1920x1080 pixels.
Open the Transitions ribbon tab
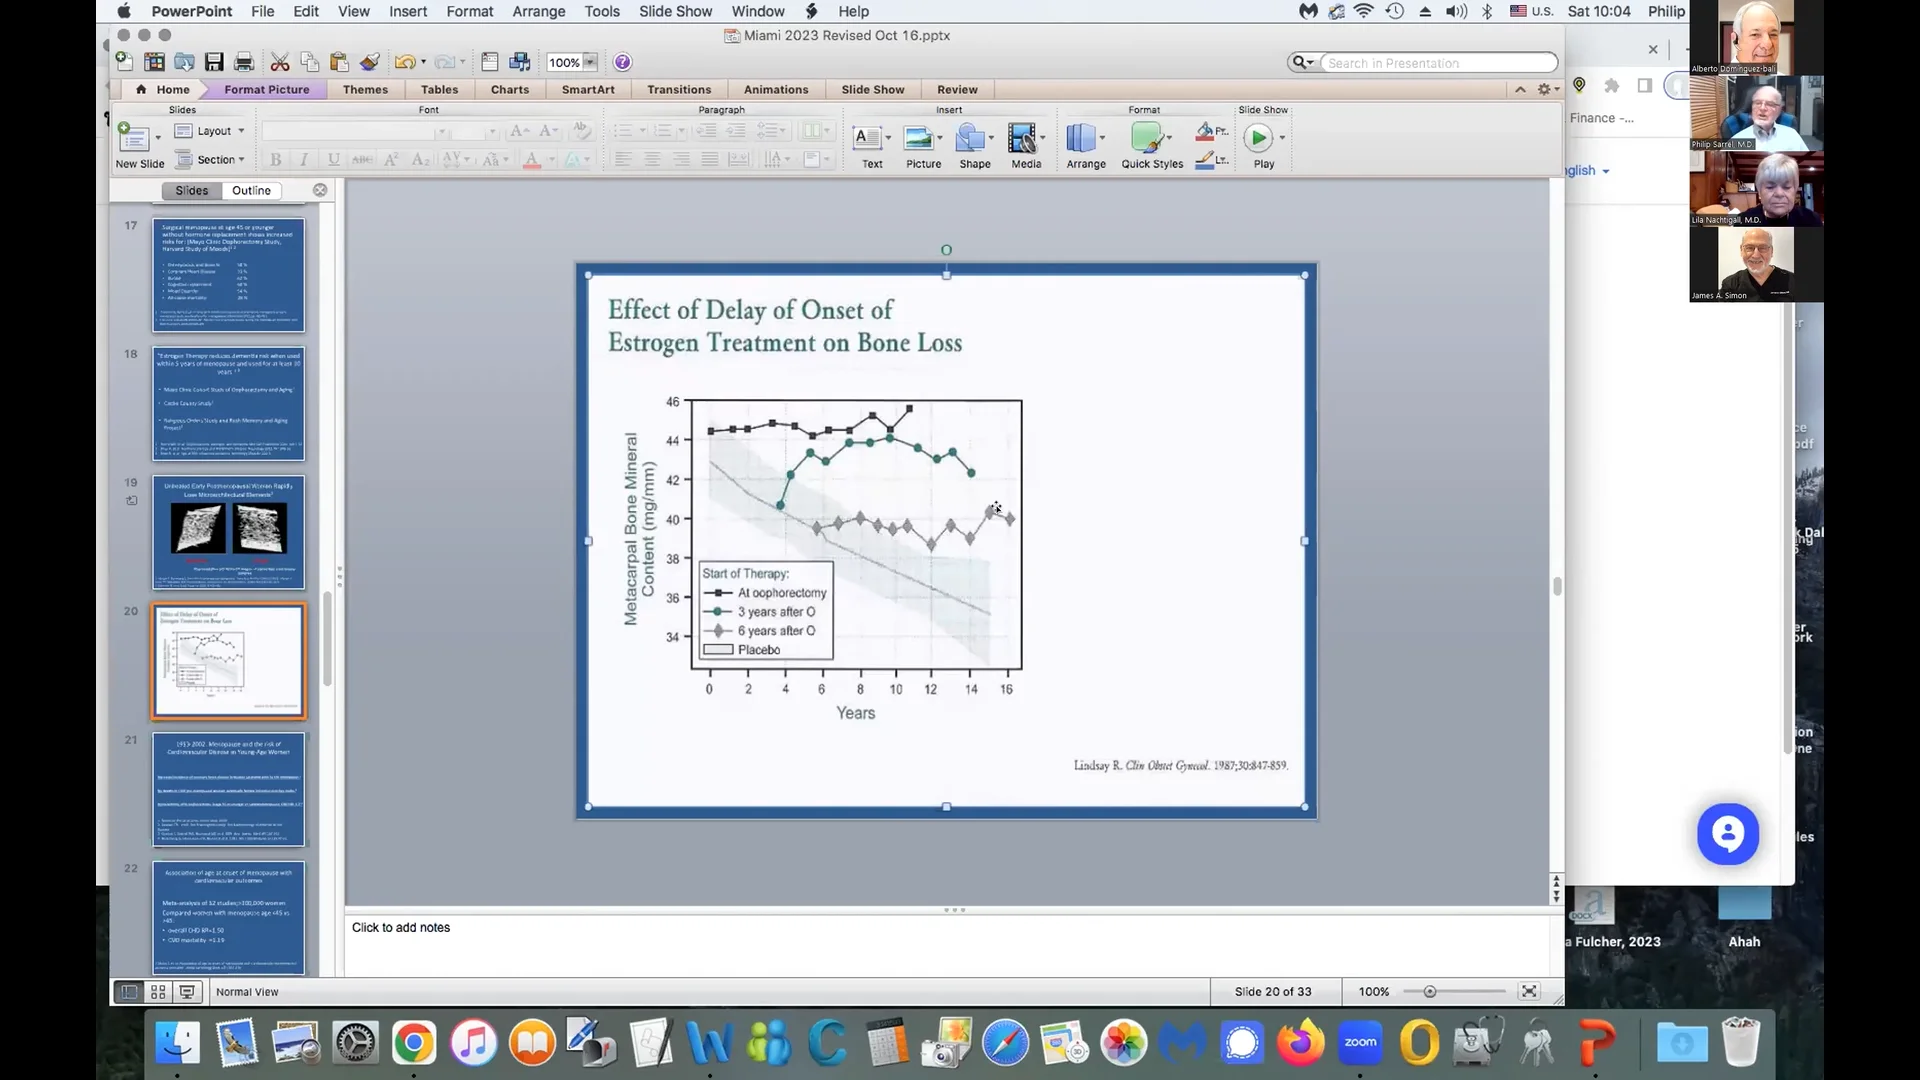click(x=679, y=89)
